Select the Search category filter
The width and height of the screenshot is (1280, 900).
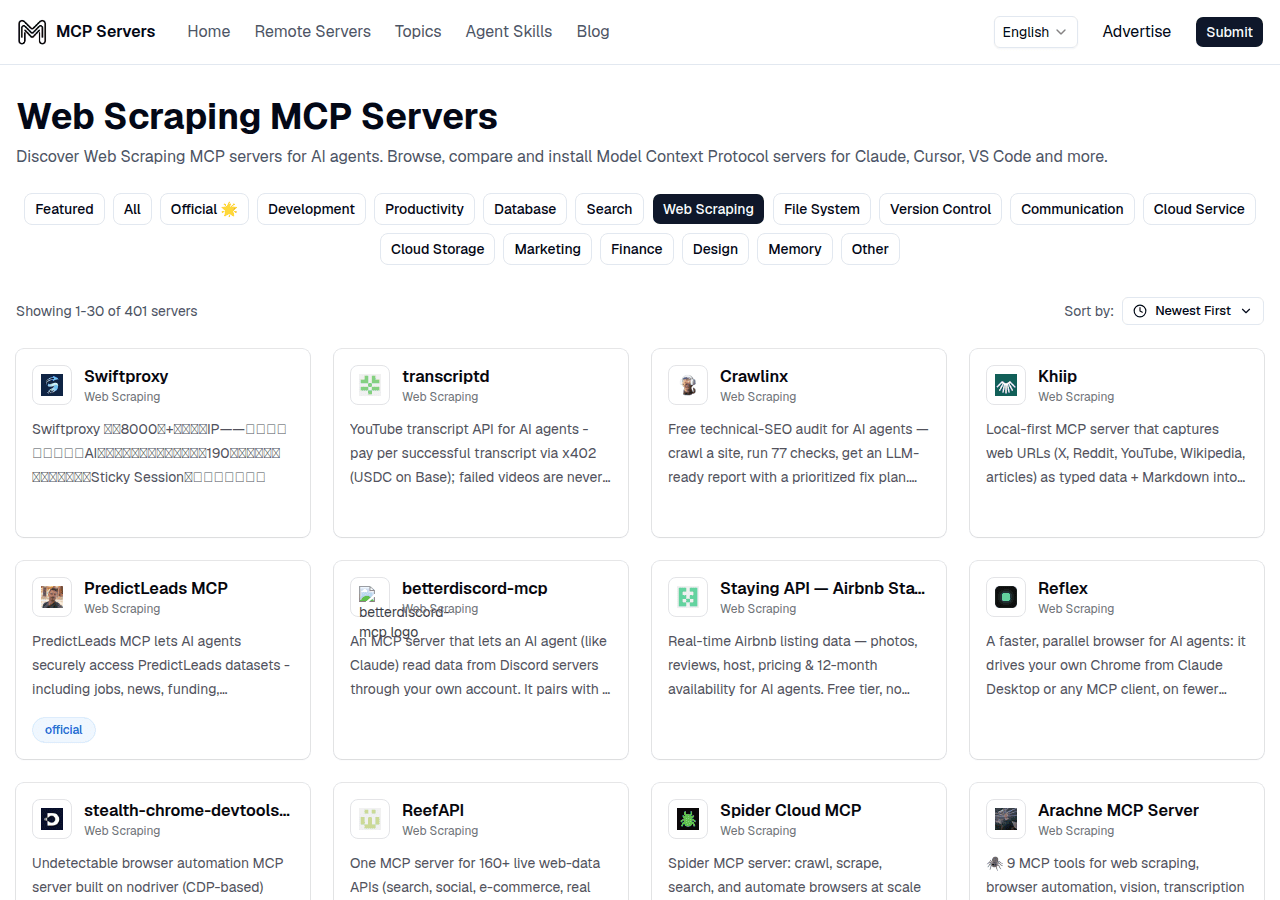coord(609,209)
